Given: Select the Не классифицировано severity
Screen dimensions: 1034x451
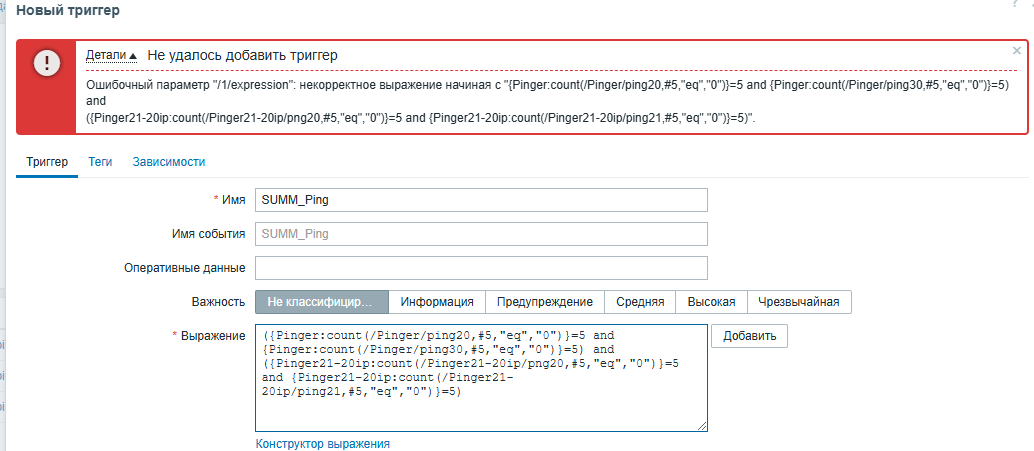Looking at the screenshot, I should (320, 302).
